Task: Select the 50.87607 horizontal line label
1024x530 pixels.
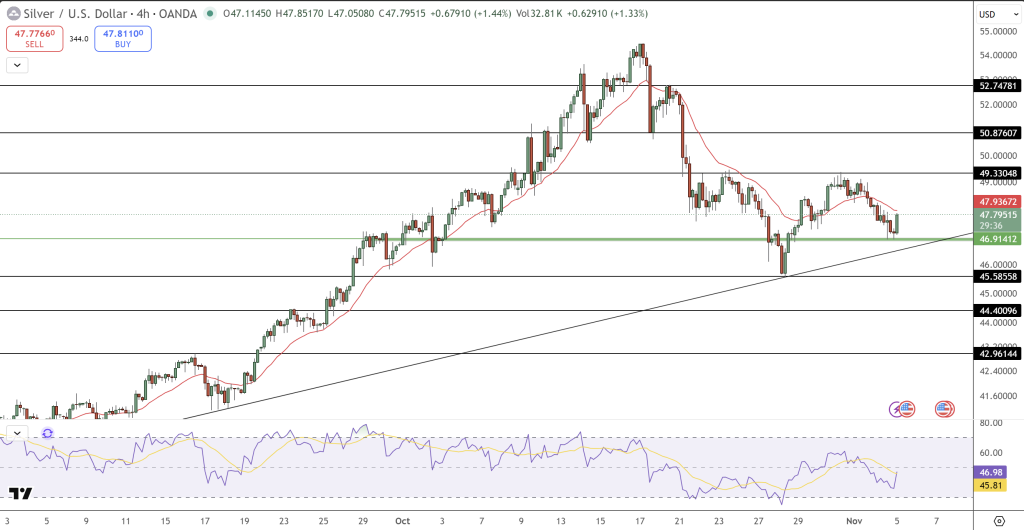Action: point(995,132)
